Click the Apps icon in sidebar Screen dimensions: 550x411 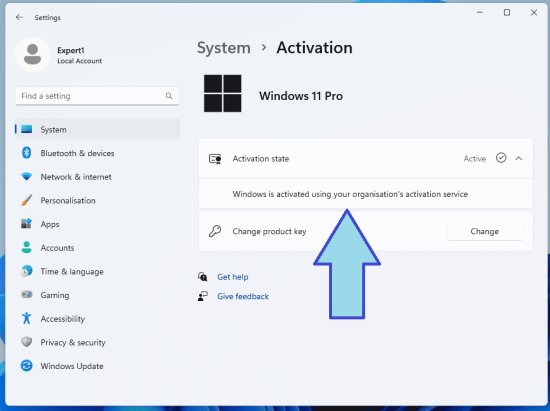pos(26,224)
